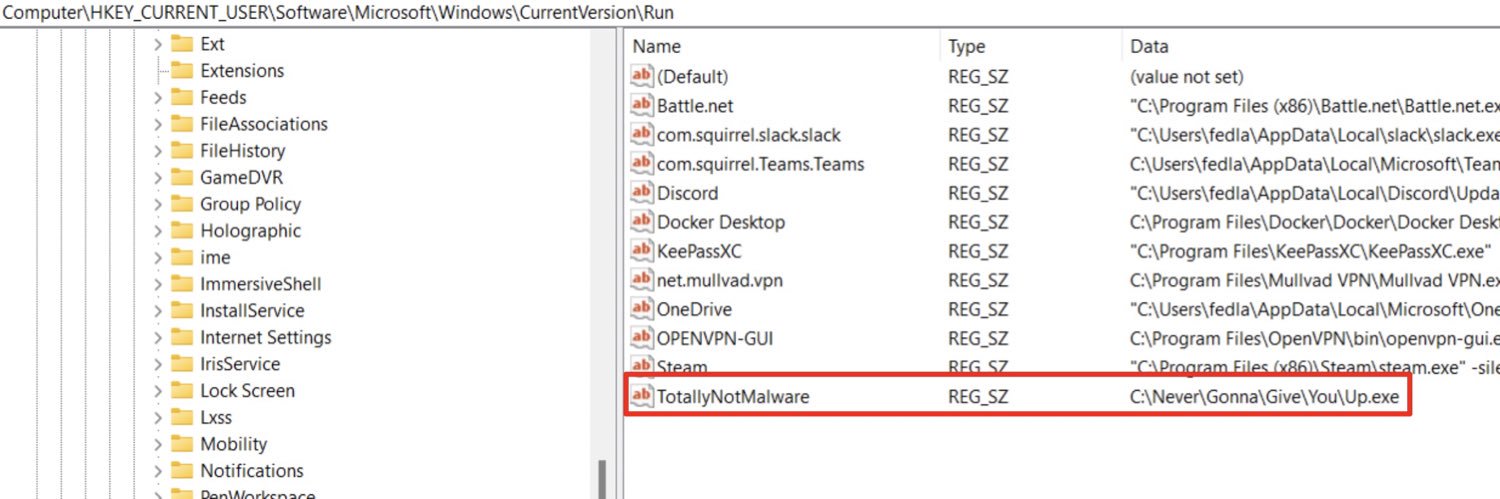Select the Lock Screen tree key
1500x499 pixels.
[247, 390]
